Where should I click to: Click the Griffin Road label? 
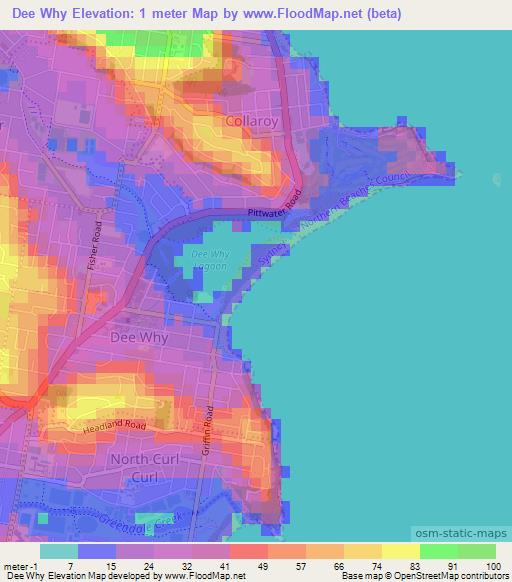(x=208, y=431)
